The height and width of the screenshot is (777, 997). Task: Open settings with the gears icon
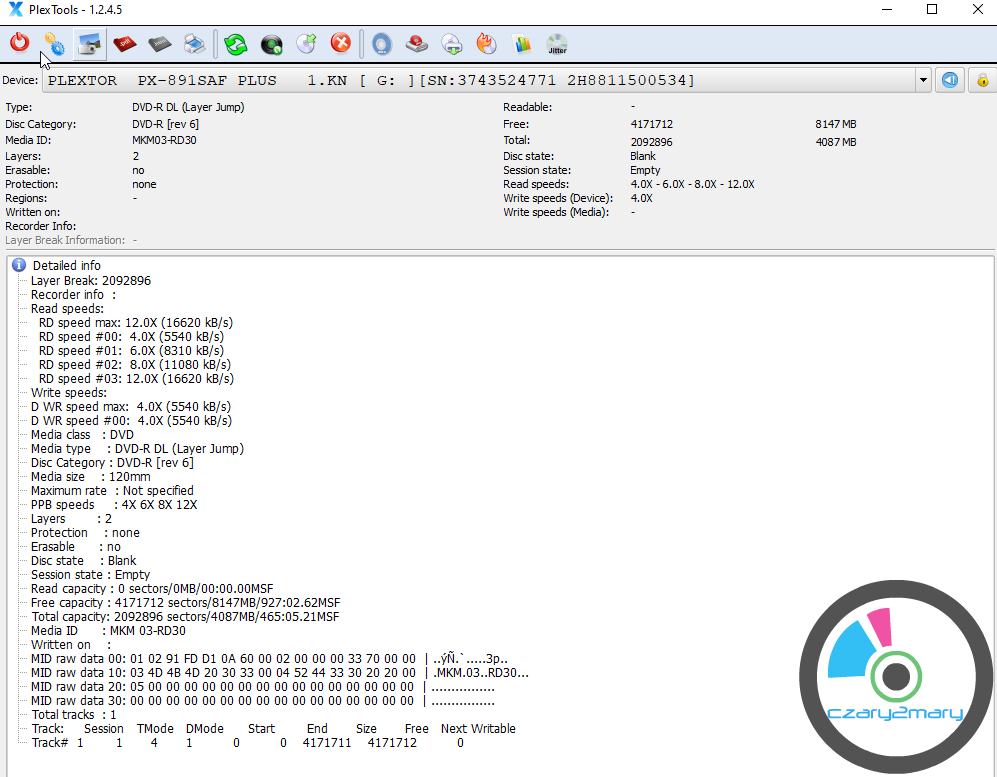pos(54,45)
